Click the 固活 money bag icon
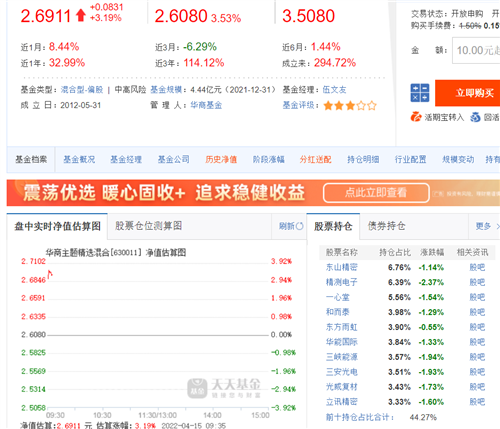Image resolution: width=500 pixels, height=429 pixels. (x=475, y=117)
